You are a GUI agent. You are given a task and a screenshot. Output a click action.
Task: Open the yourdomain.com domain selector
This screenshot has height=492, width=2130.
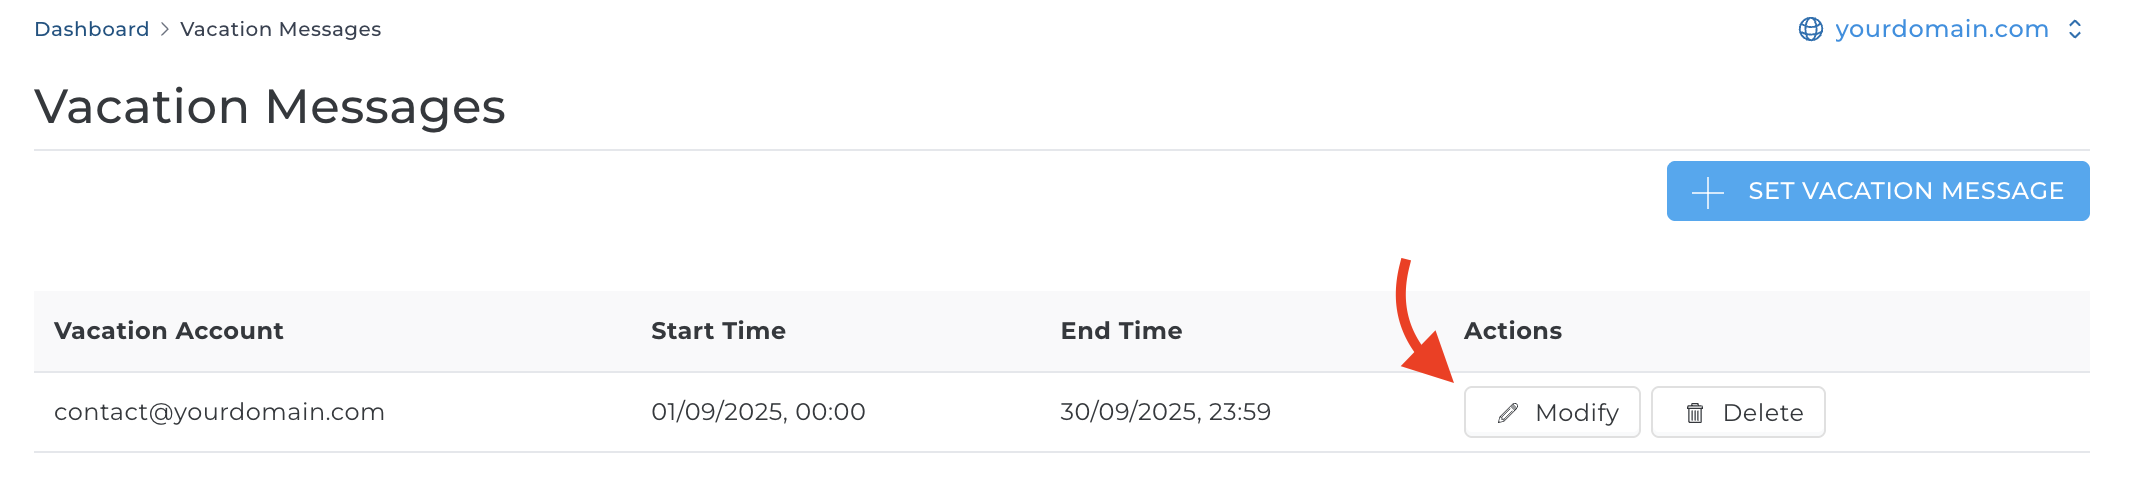click(x=1941, y=29)
